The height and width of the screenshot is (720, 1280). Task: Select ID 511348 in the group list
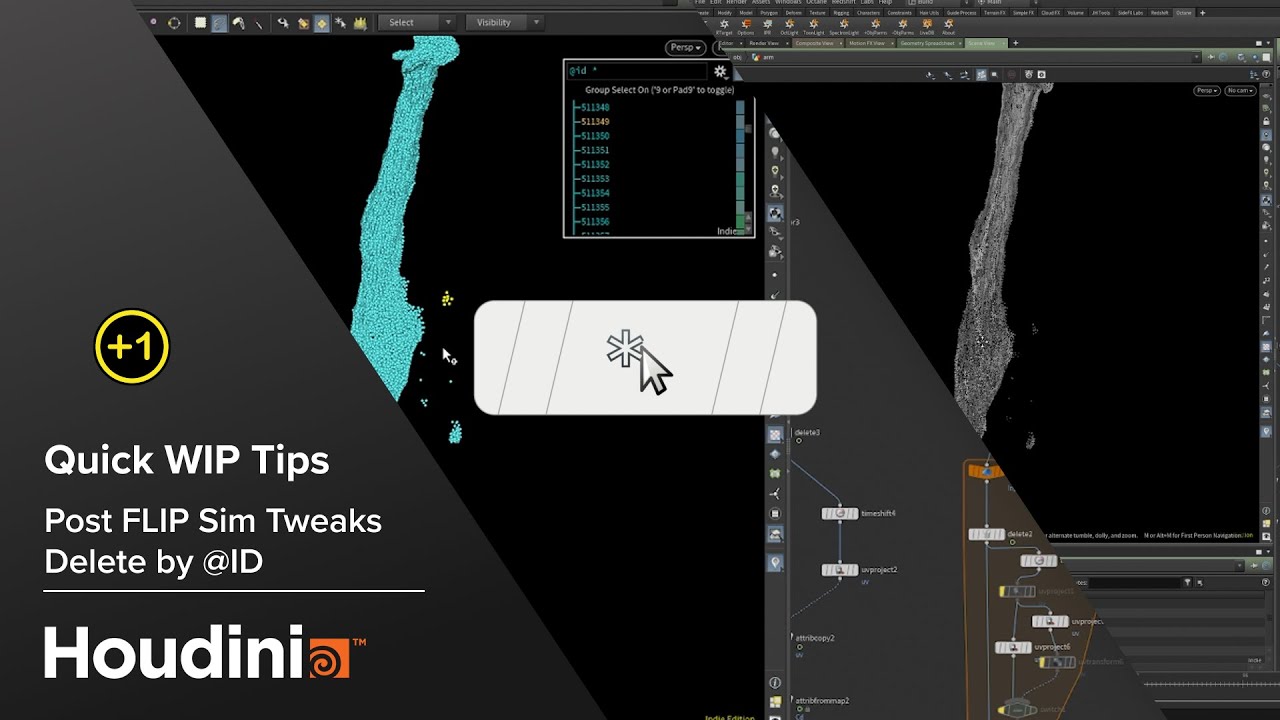(x=595, y=107)
